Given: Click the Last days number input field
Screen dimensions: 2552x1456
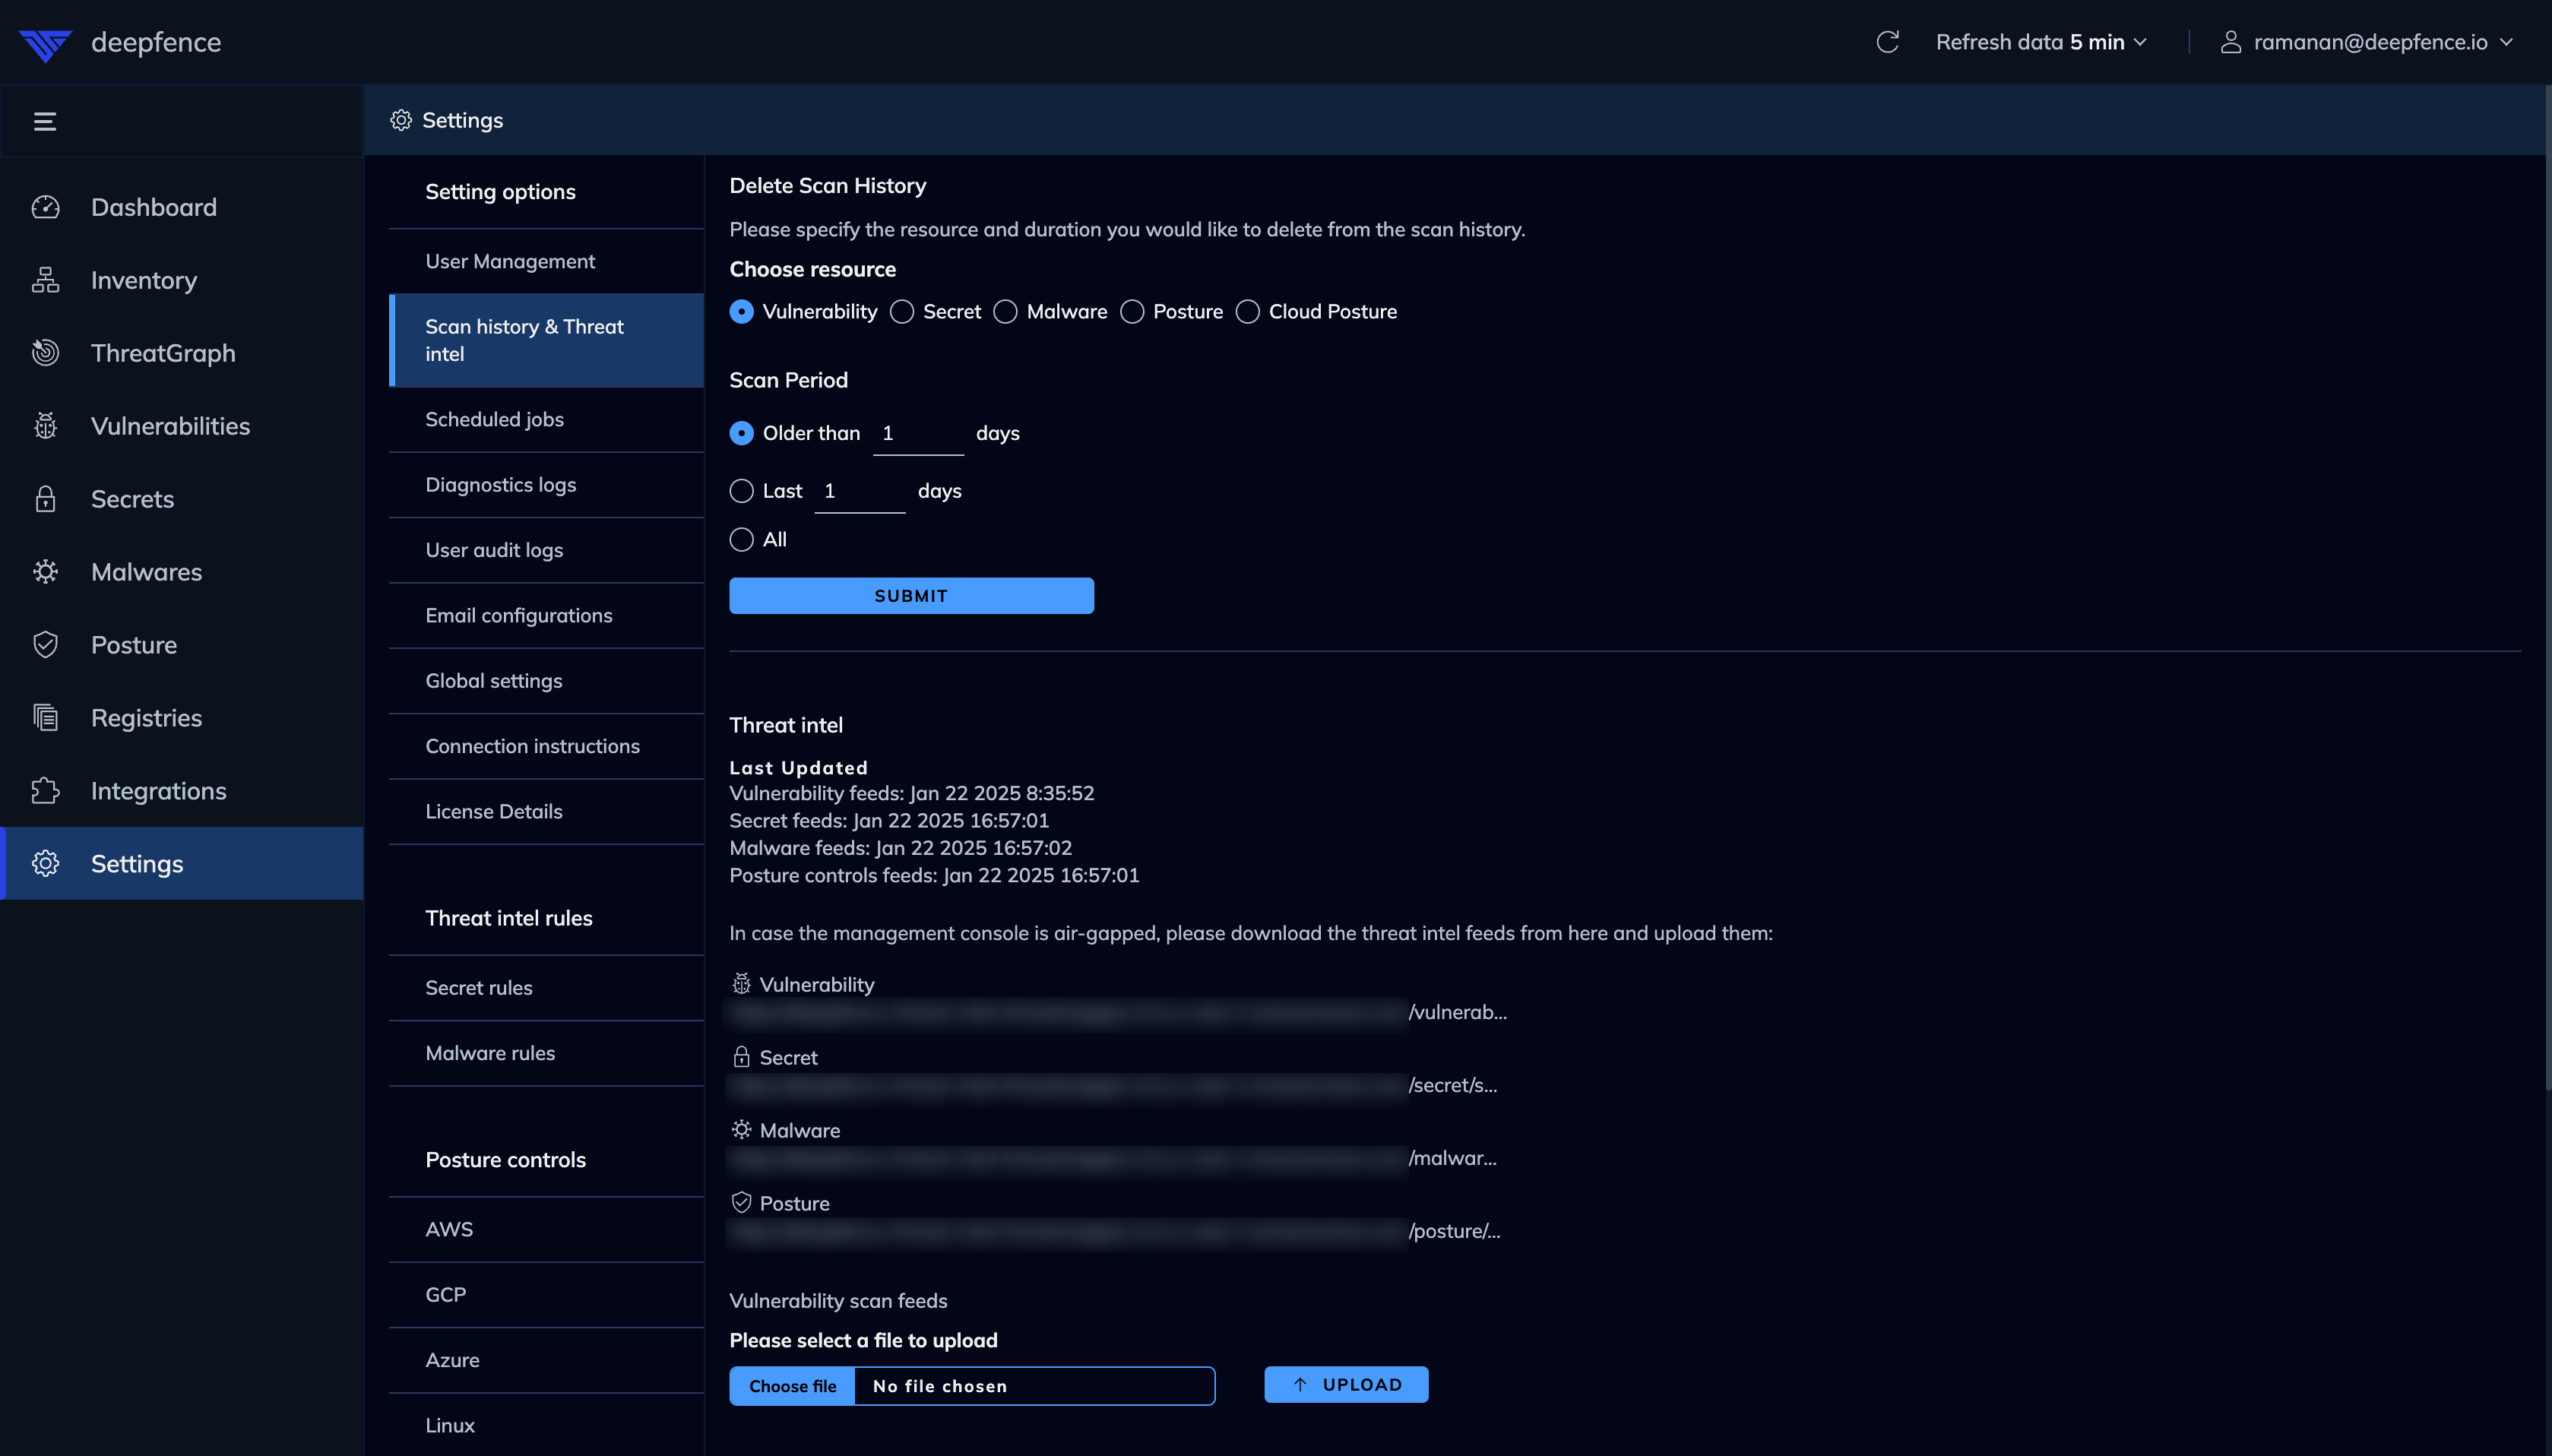Looking at the screenshot, I should [860, 492].
